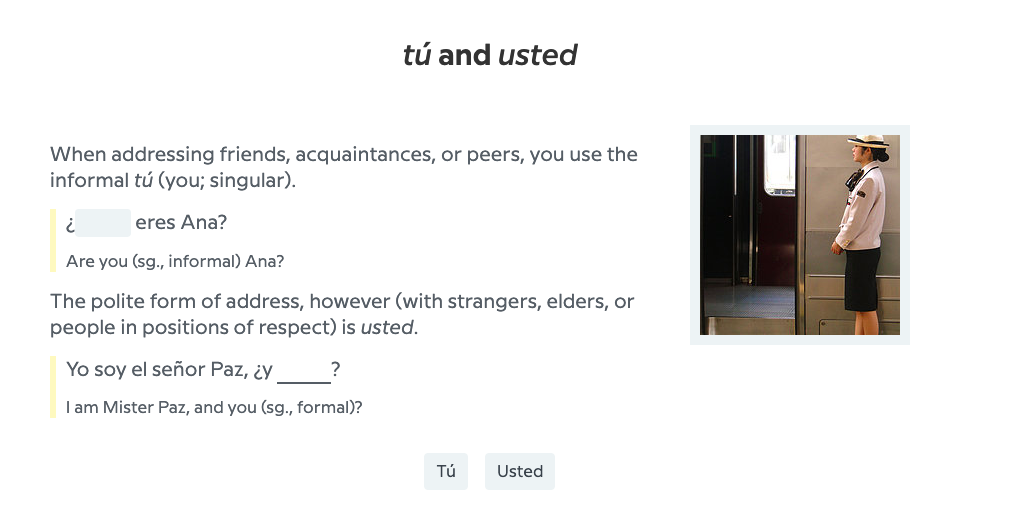The image size is (1022, 527).
Task: Click the translation 'Are you (sg., informal) Ana?'
Action: click(x=175, y=261)
